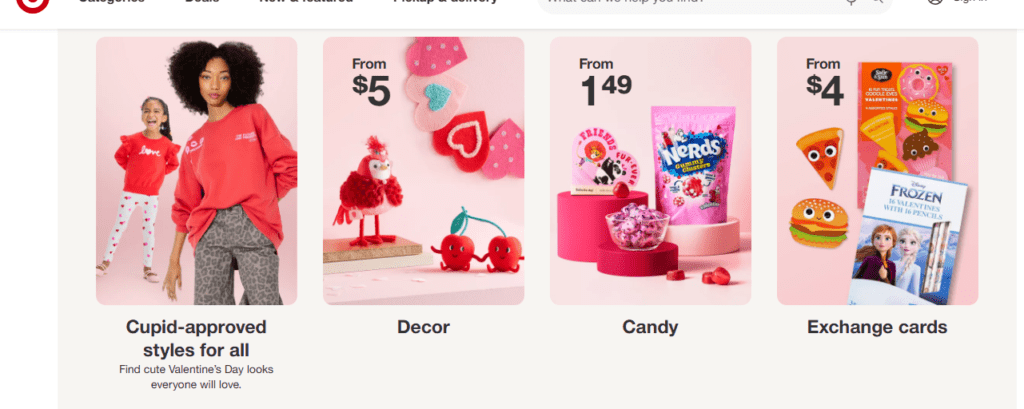Click the Decor title link
The height and width of the screenshot is (409, 1024).
pyautogui.click(x=423, y=327)
